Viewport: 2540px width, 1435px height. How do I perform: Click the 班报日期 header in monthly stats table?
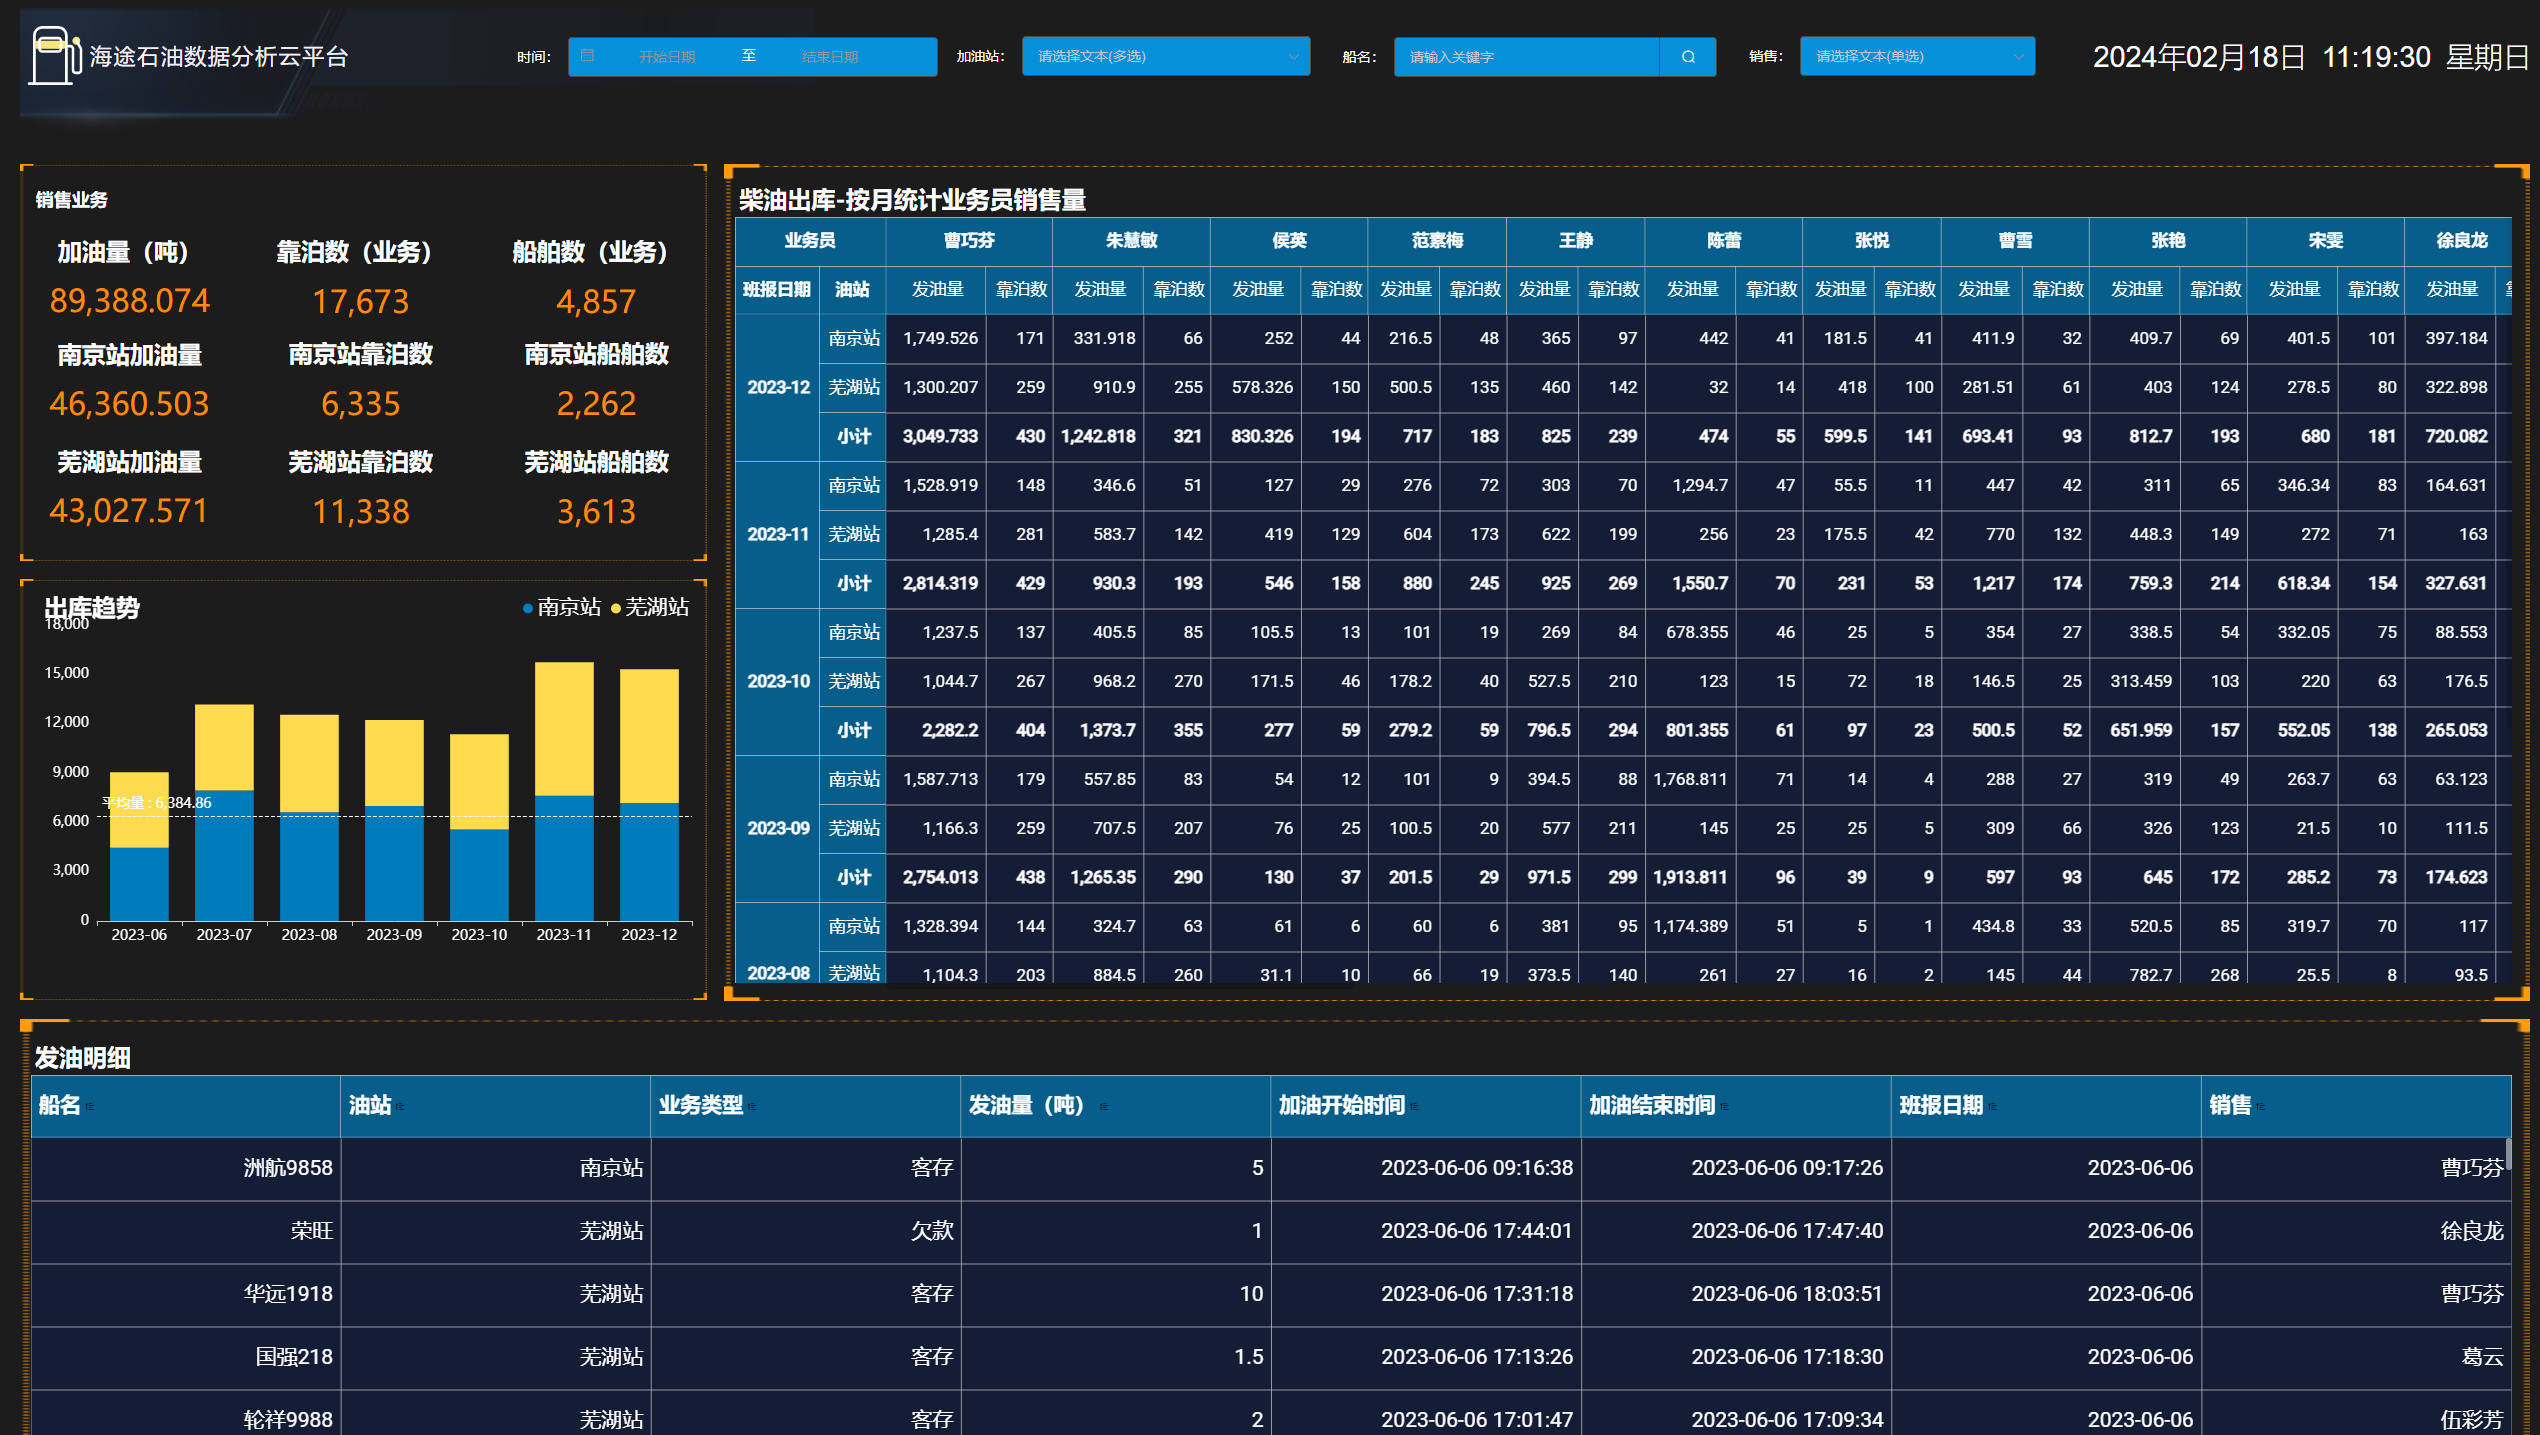(777, 290)
